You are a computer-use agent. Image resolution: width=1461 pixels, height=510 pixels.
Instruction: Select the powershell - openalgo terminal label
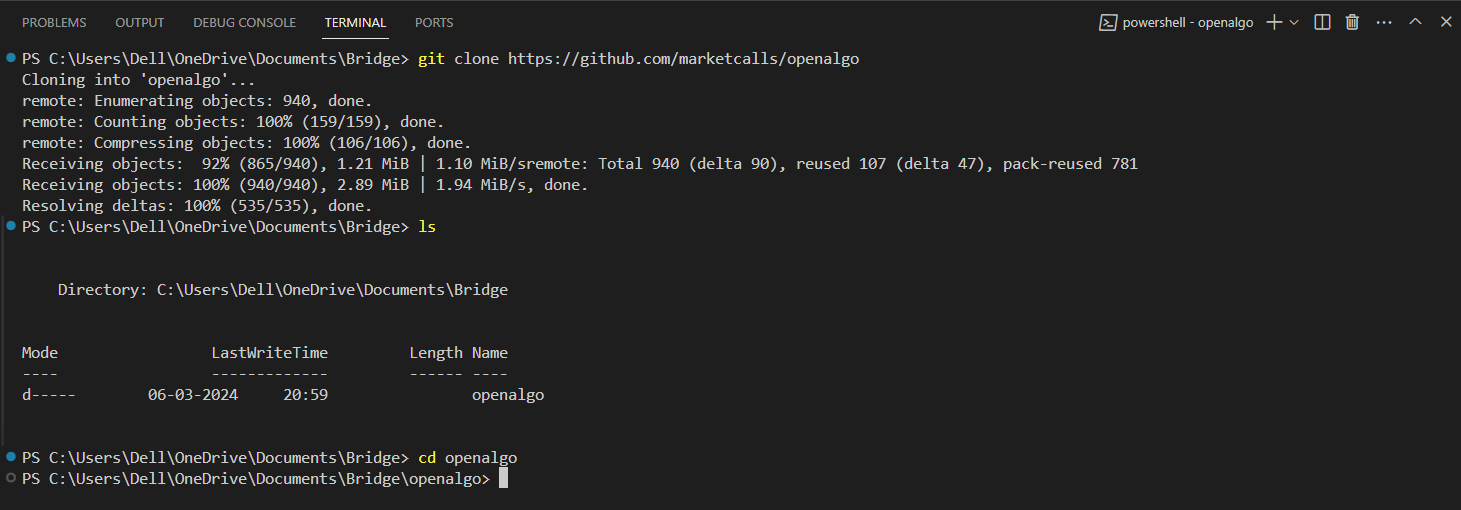click(x=1187, y=22)
